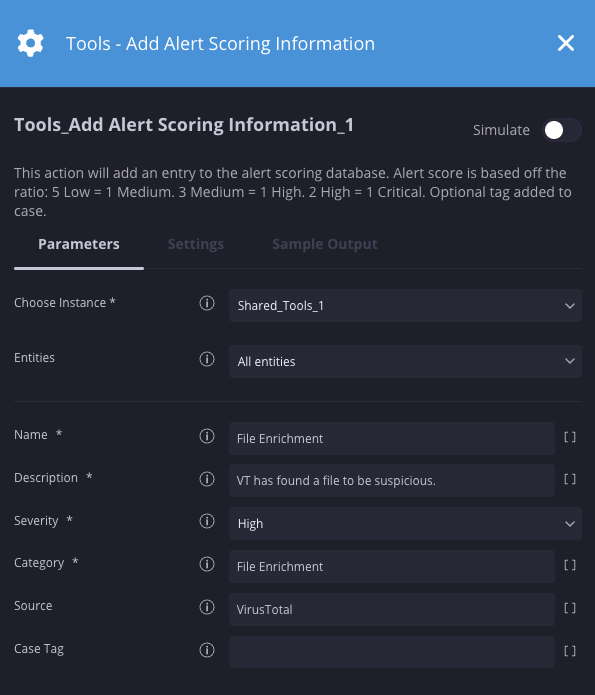Click info icon next to Category
The width and height of the screenshot is (595, 695).
click(207, 564)
